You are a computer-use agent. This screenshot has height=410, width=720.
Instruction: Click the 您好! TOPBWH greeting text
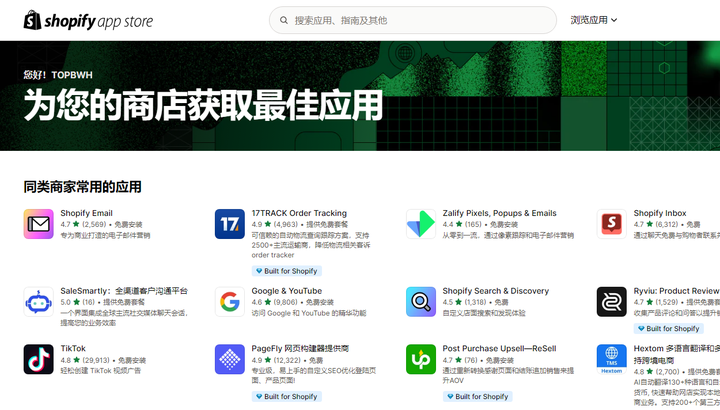click(58, 75)
